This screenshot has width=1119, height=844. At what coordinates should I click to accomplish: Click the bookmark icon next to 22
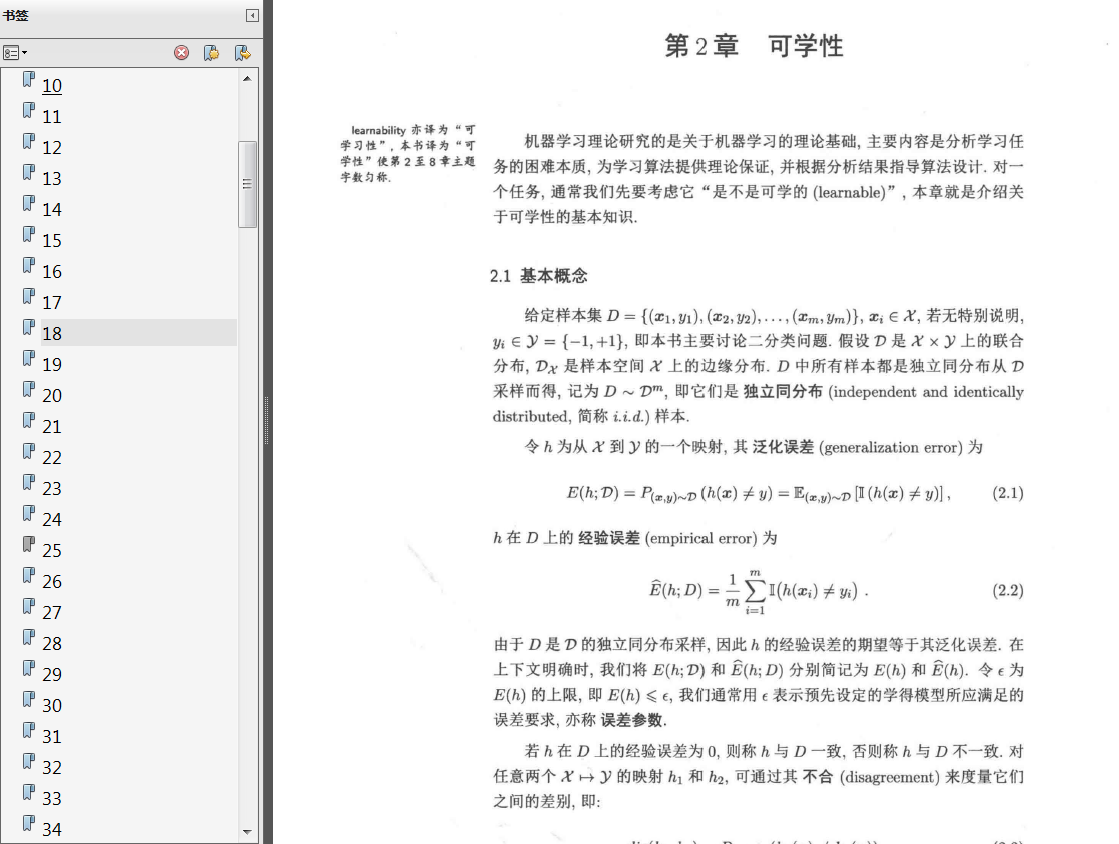tap(29, 451)
